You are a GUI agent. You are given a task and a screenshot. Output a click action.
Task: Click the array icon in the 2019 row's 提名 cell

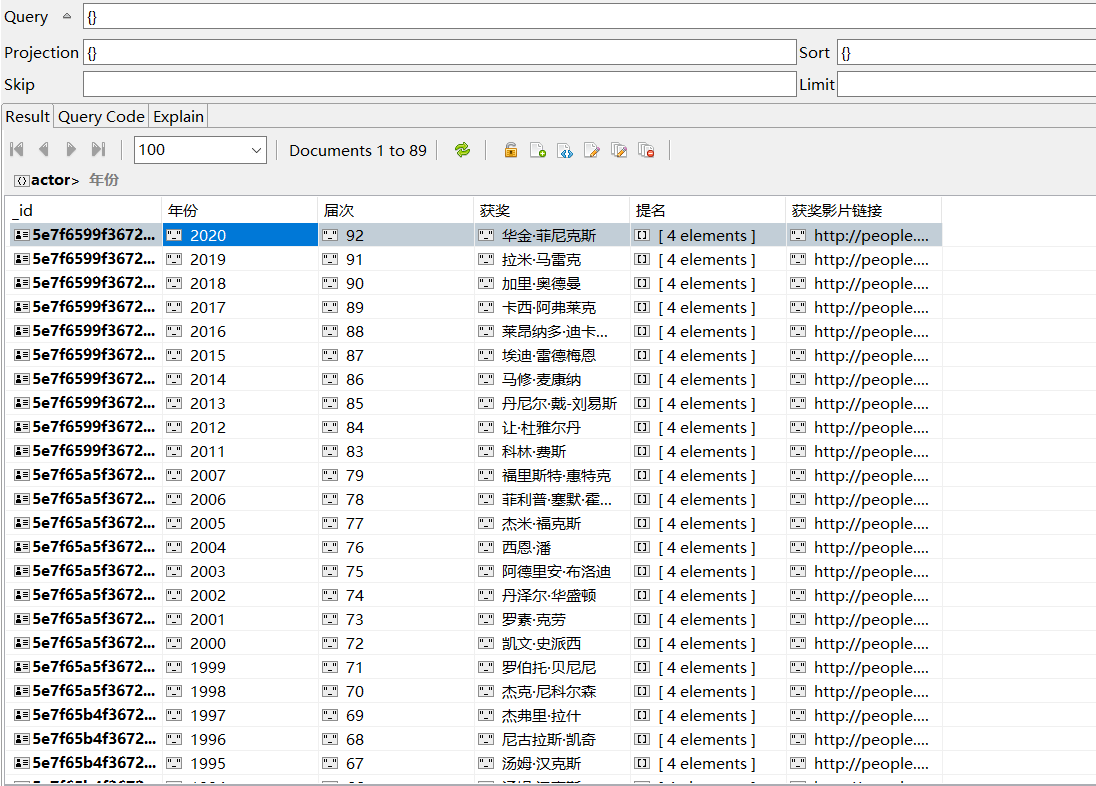click(x=642, y=259)
